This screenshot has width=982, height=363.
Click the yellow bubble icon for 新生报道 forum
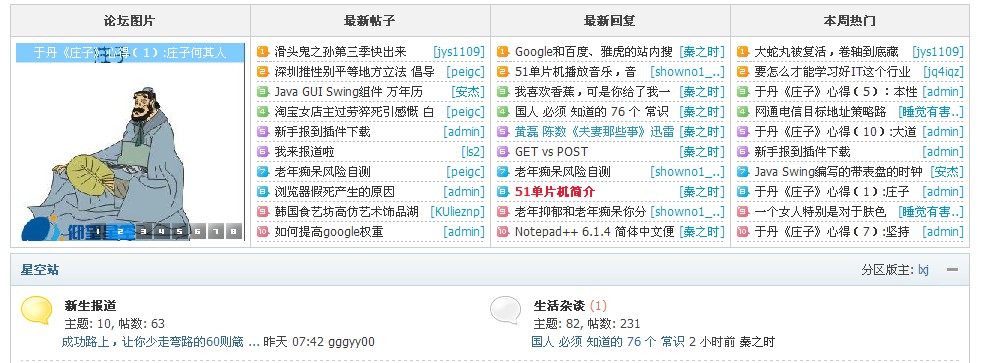(x=36, y=310)
